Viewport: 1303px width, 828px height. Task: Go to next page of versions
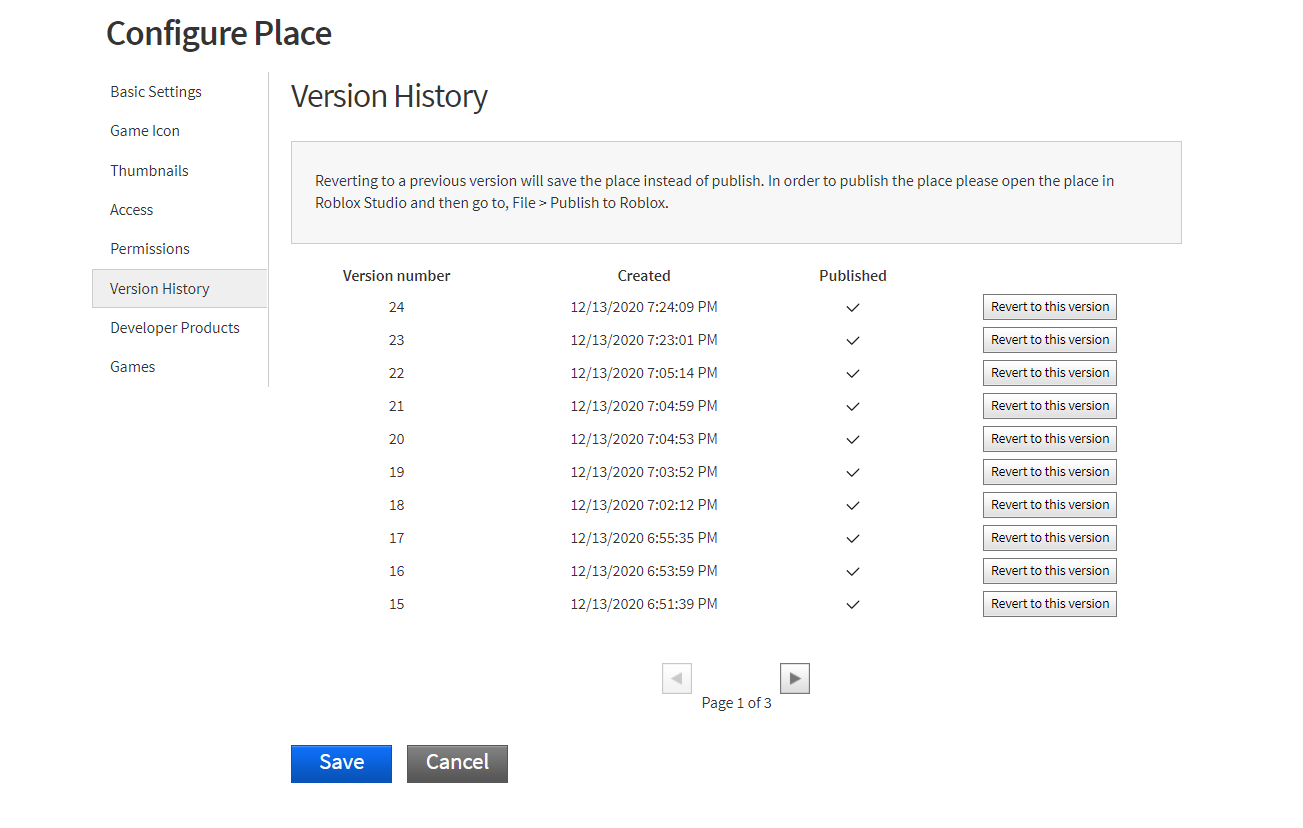pos(795,678)
